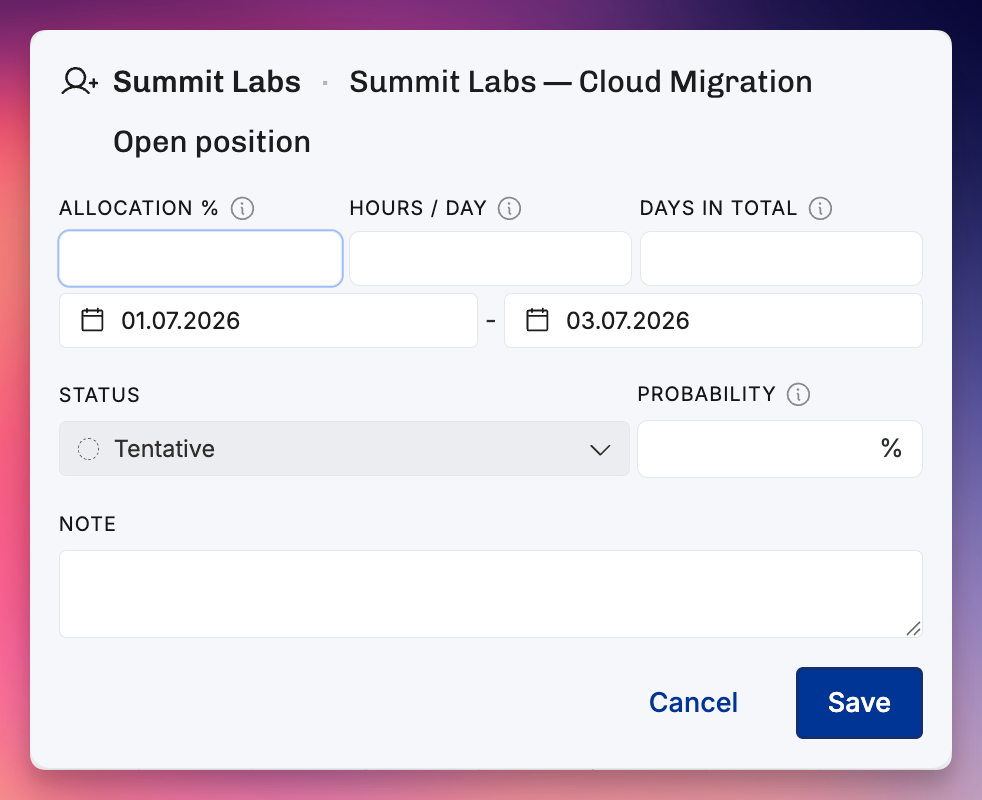Click the Open position heading

212,142
